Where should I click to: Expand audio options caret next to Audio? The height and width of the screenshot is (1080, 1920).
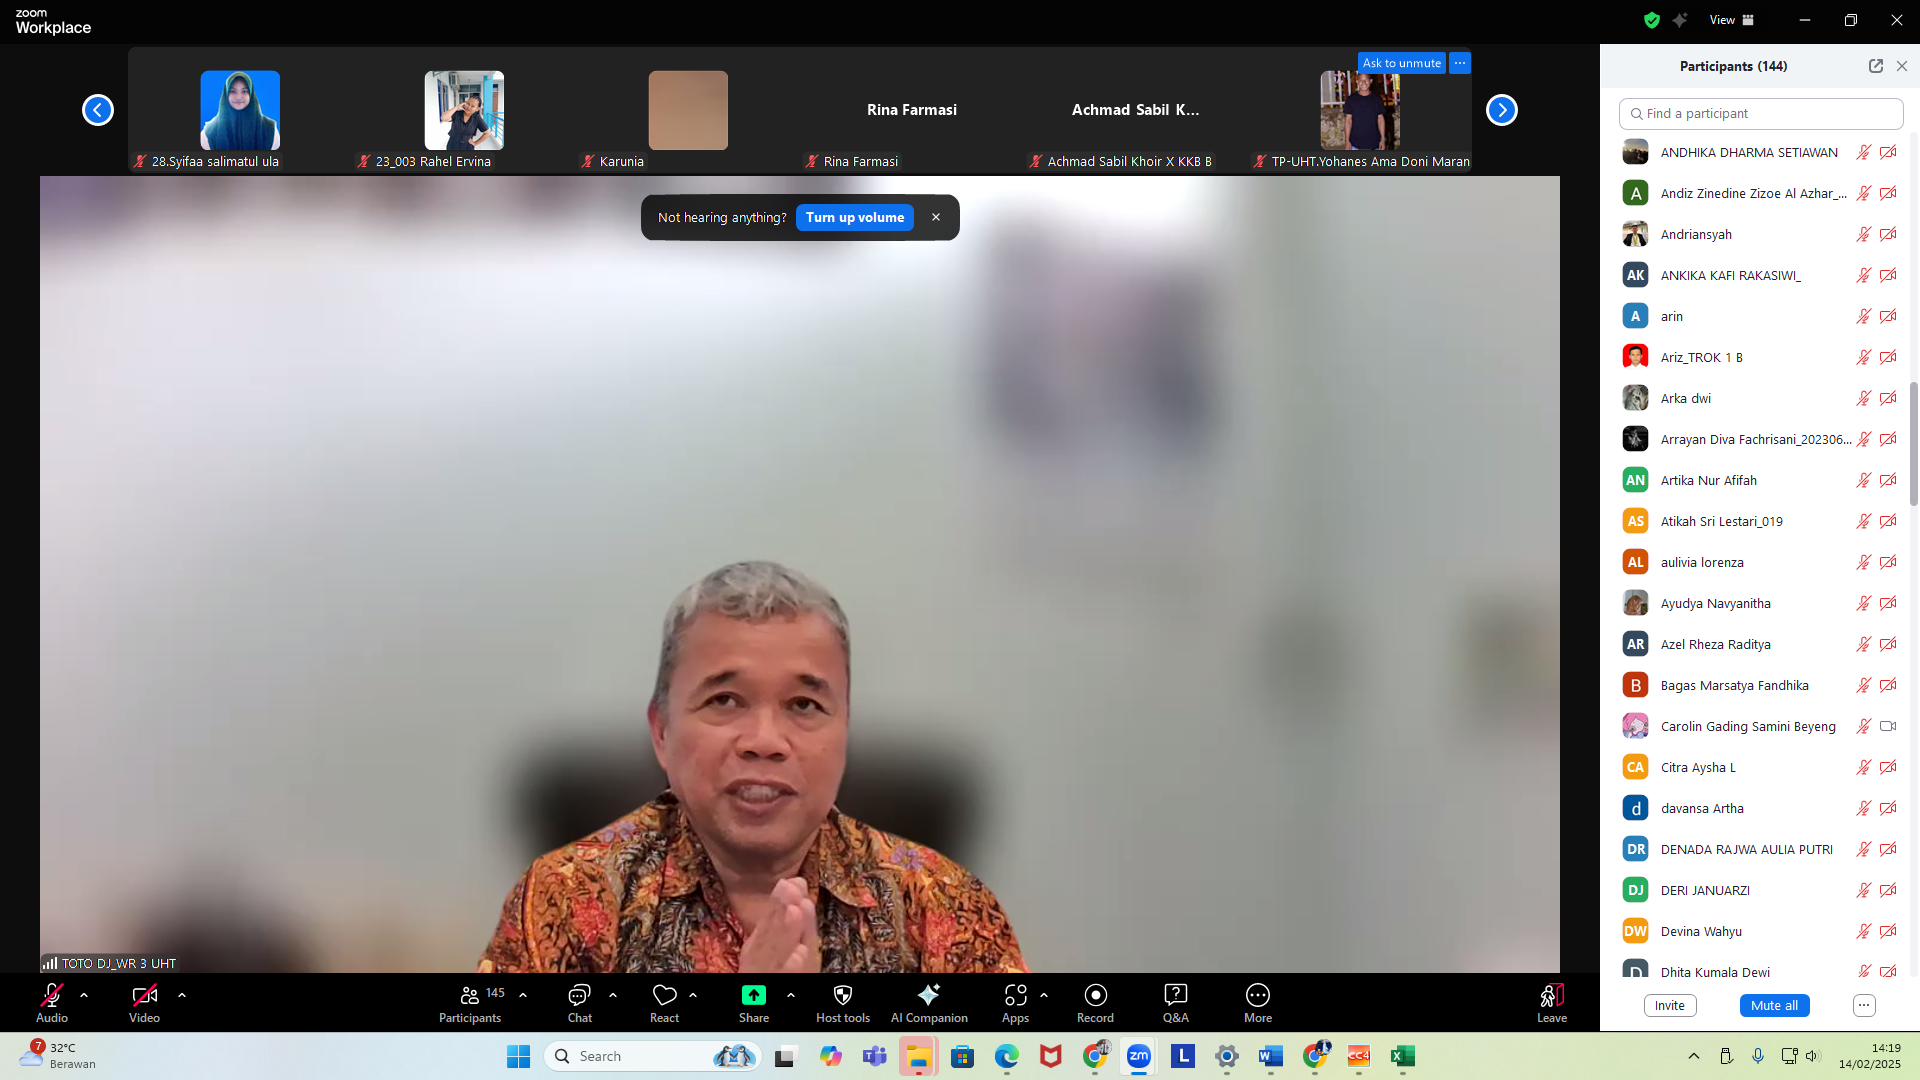(x=84, y=995)
